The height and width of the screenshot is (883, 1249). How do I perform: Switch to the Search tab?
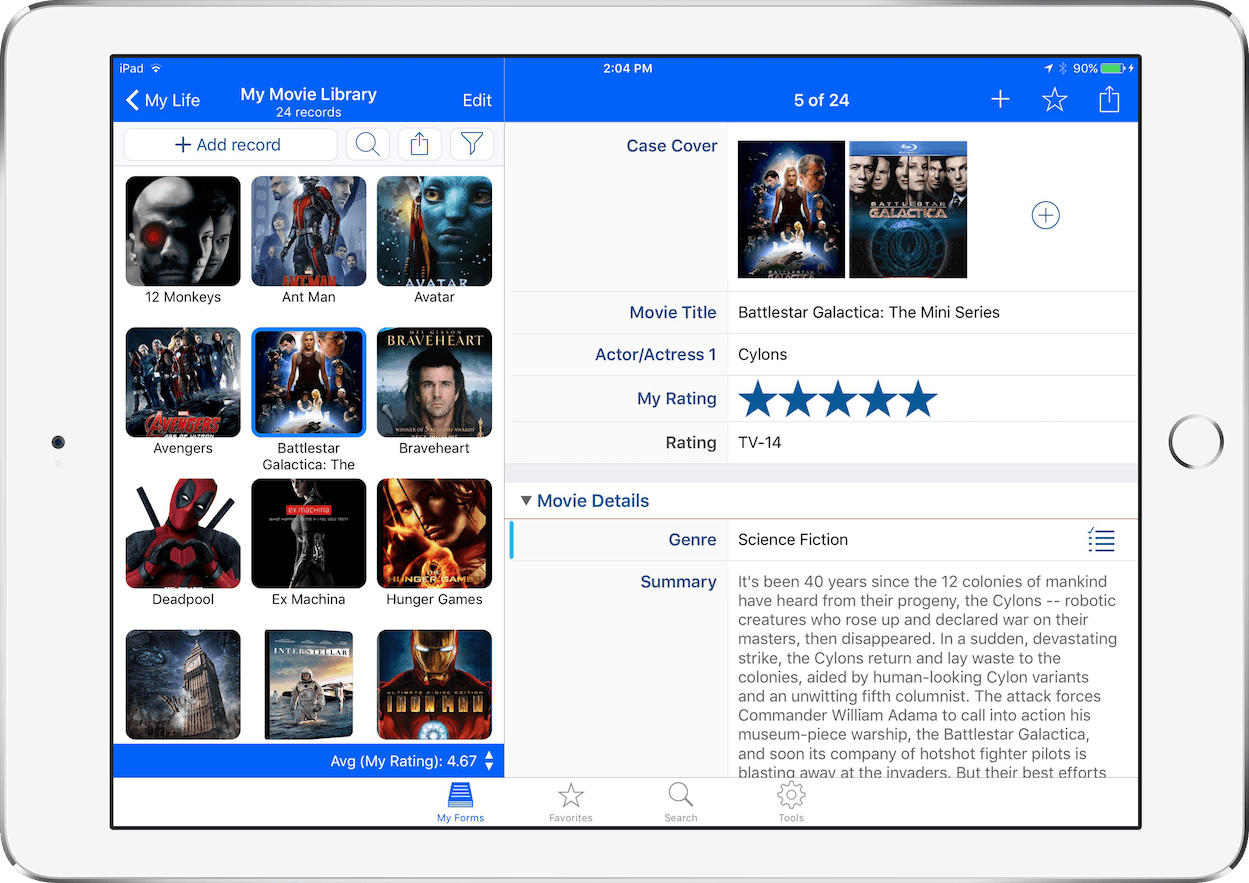pos(681,802)
